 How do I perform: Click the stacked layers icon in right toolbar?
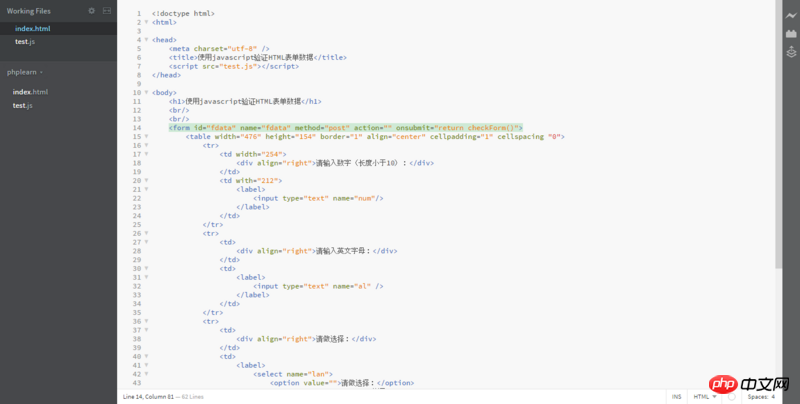click(x=791, y=52)
